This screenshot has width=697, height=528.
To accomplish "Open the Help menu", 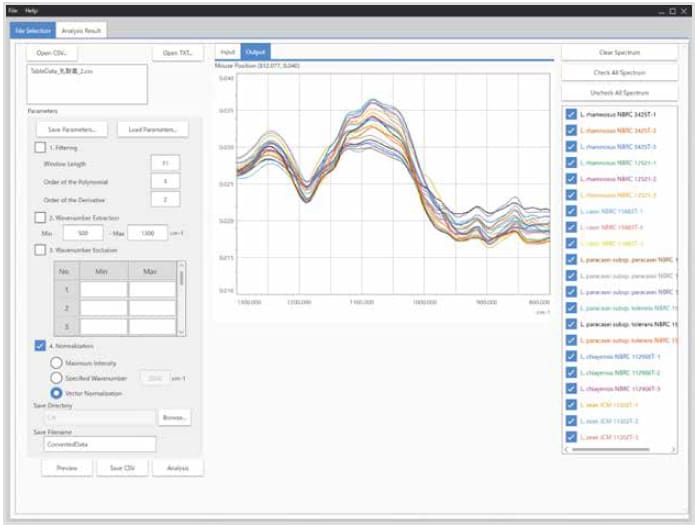I will (x=31, y=11).
